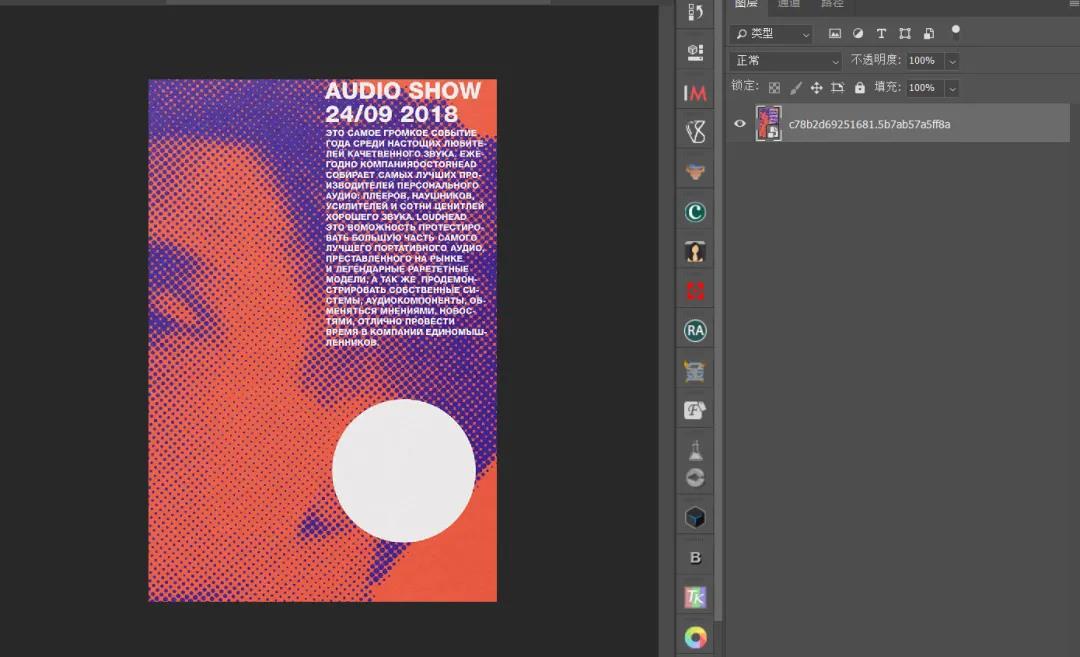Toggle the layer filter on/off switch
This screenshot has width=1080, height=657.
[x=955, y=31]
